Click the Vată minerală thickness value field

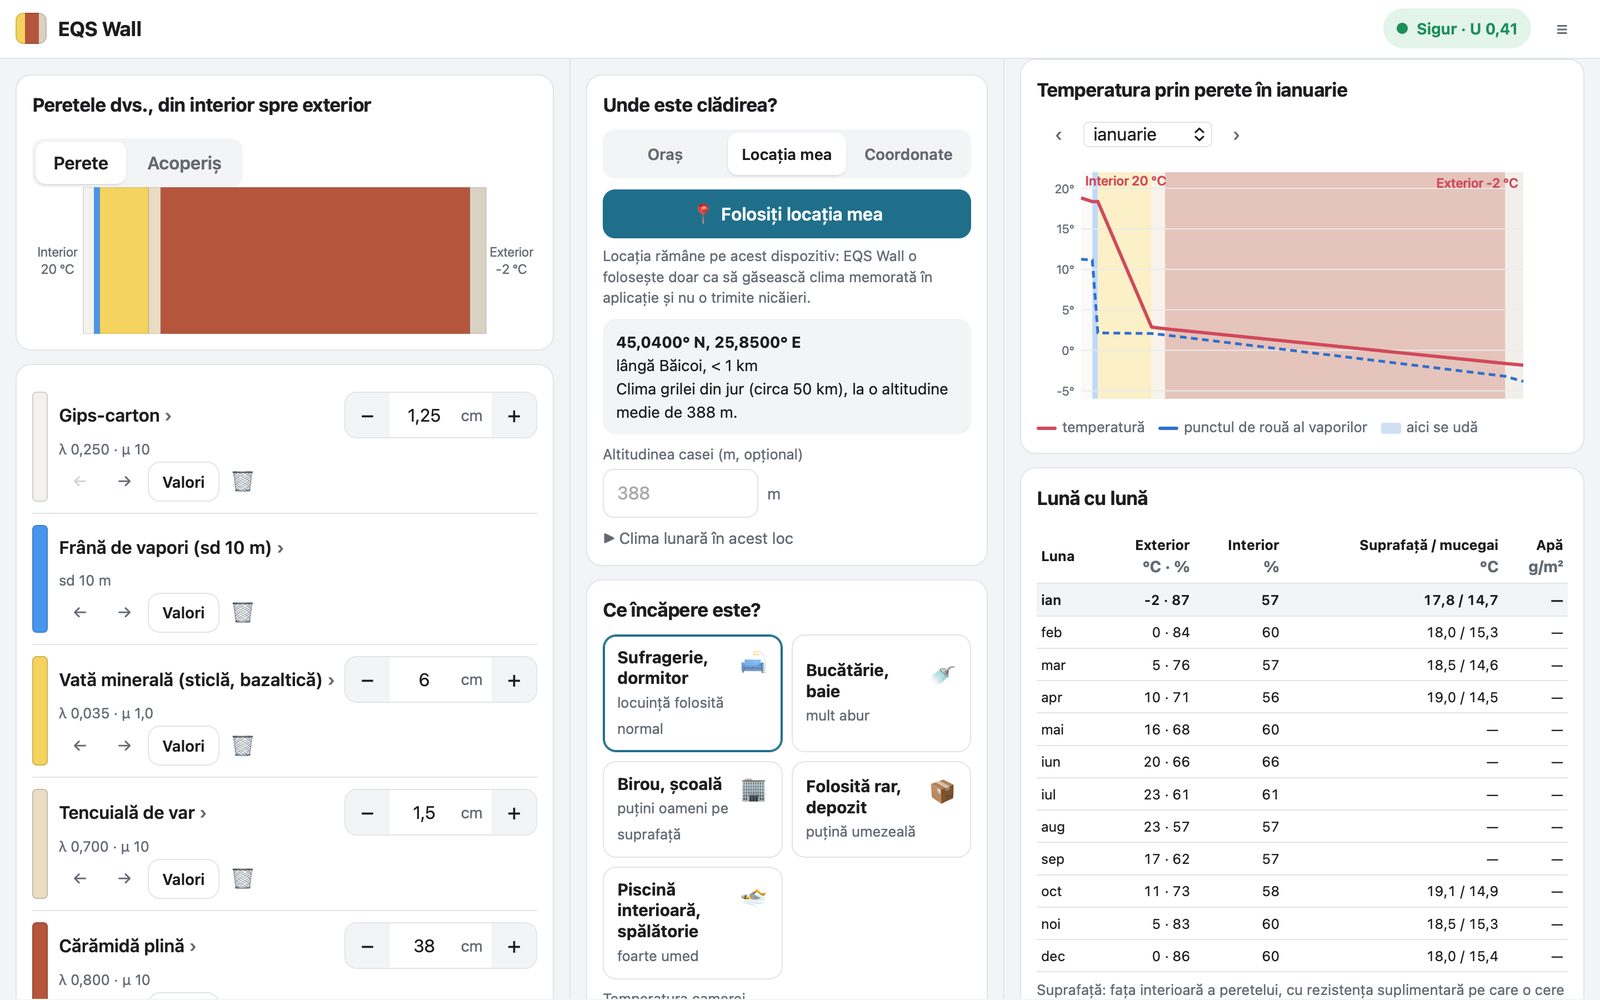[x=424, y=680]
